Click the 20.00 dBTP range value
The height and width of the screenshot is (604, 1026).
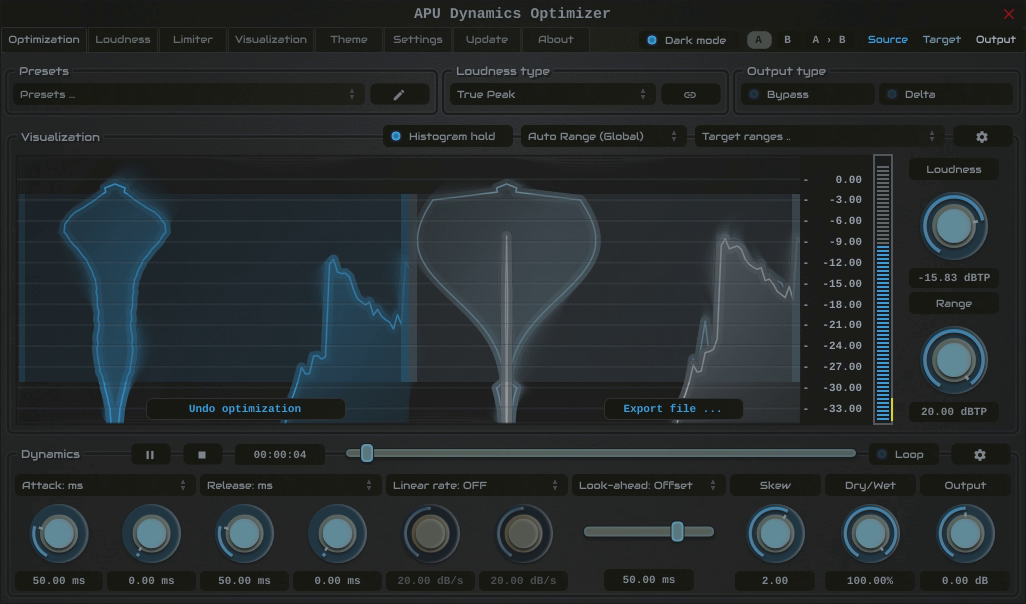pos(953,412)
